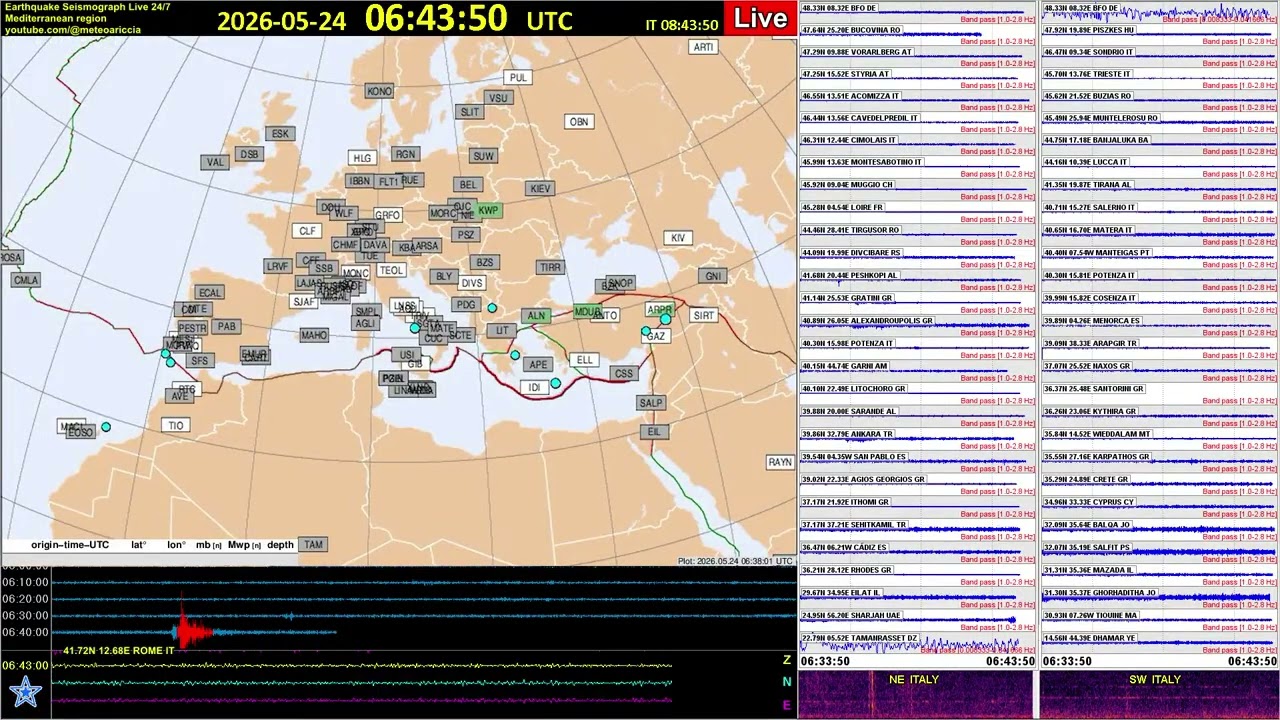Click the OBN station label
1280x720 pixels.
pyautogui.click(x=579, y=122)
